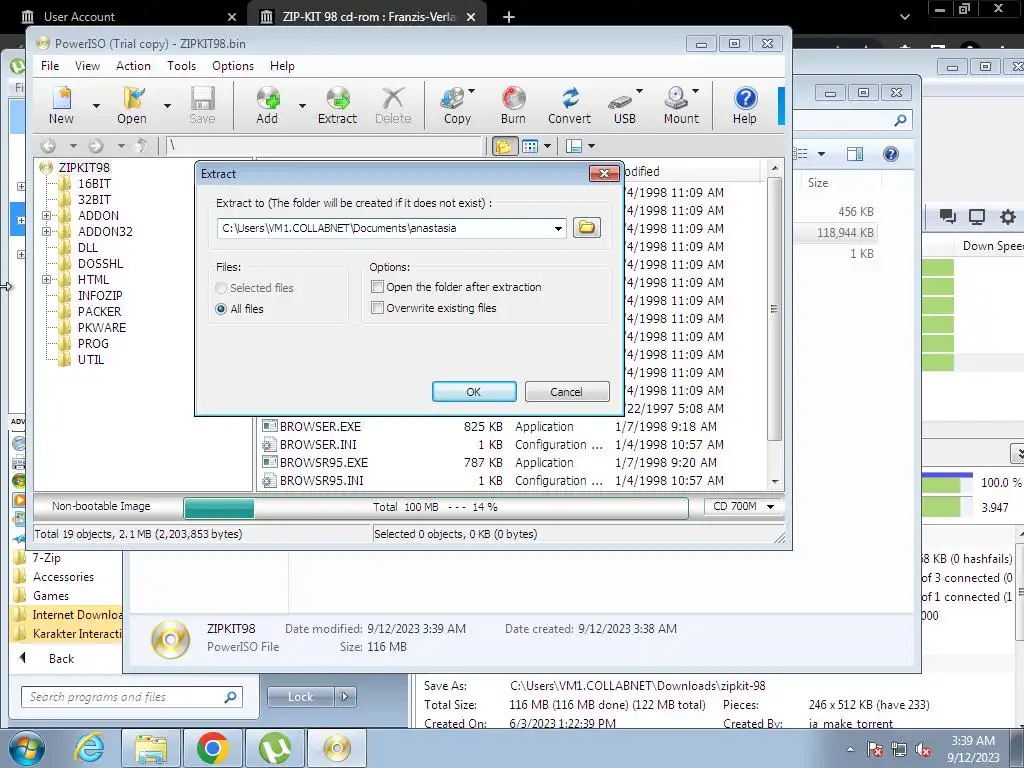Toggle the folder tree view icon
The height and width of the screenshot is (768, 1024).
pyautogui.click(x=504, y=146)
